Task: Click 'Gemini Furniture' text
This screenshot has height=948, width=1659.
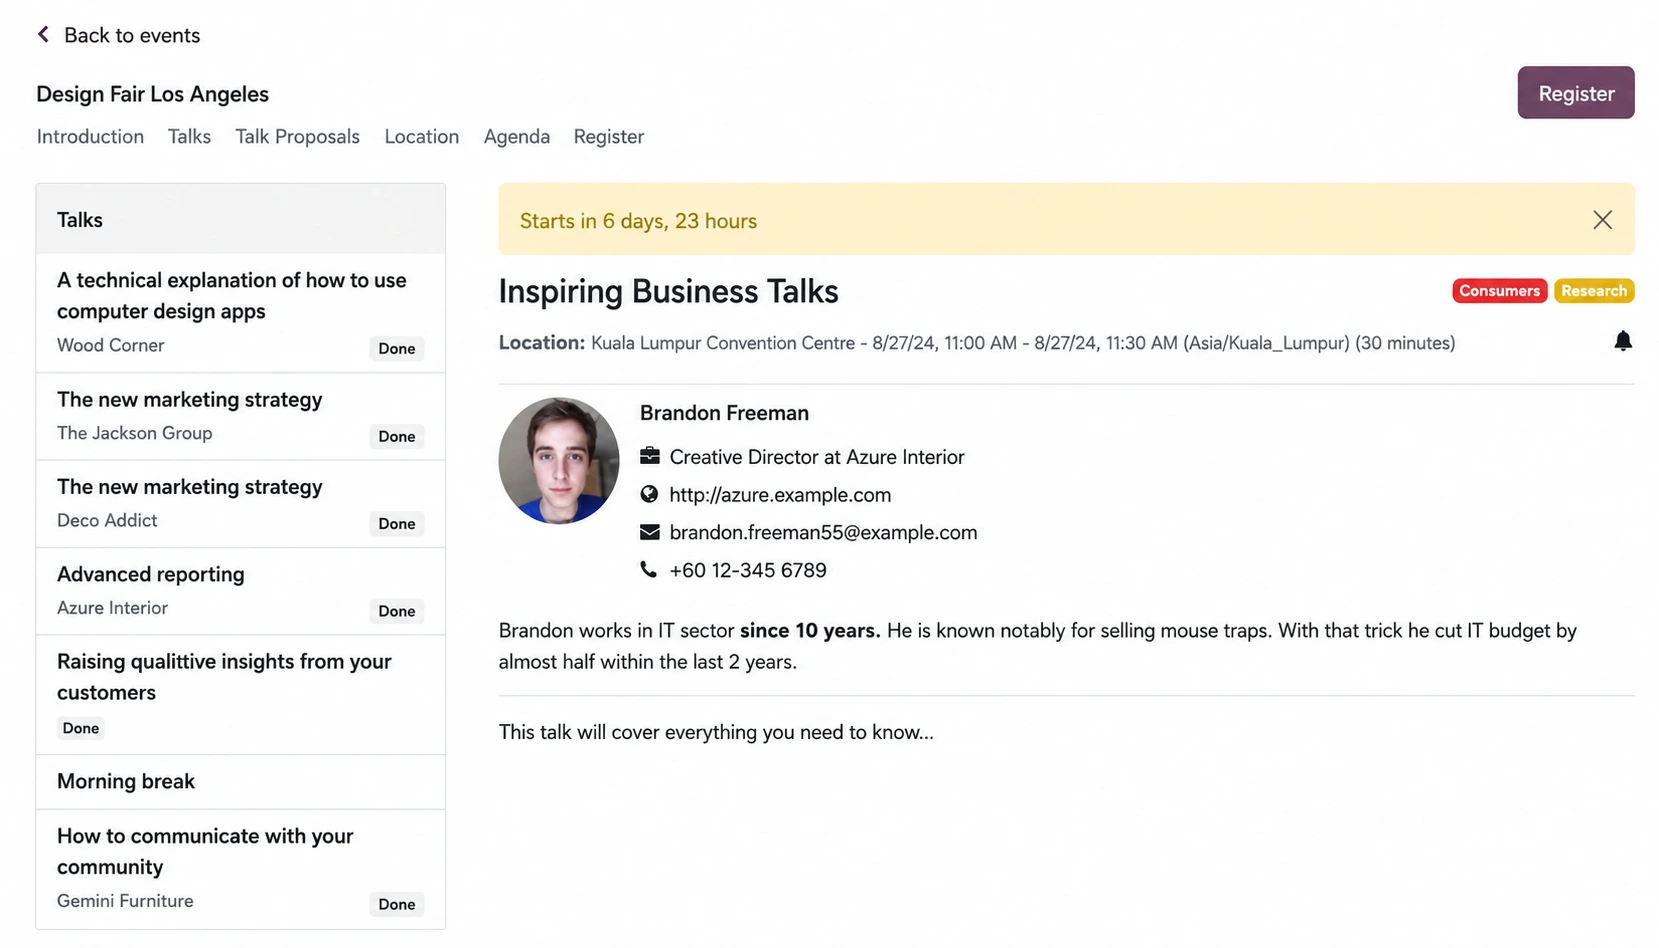Action: click(125, 900)
